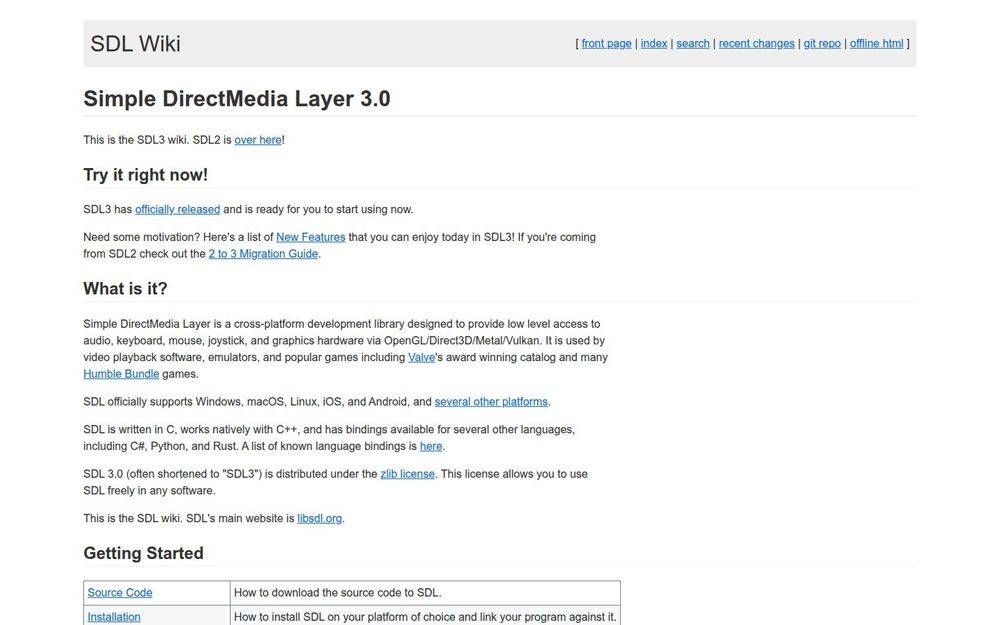Screen dimensions: 1000x625
Task: Click the SDL Wiki title
Action: [135, 43]
